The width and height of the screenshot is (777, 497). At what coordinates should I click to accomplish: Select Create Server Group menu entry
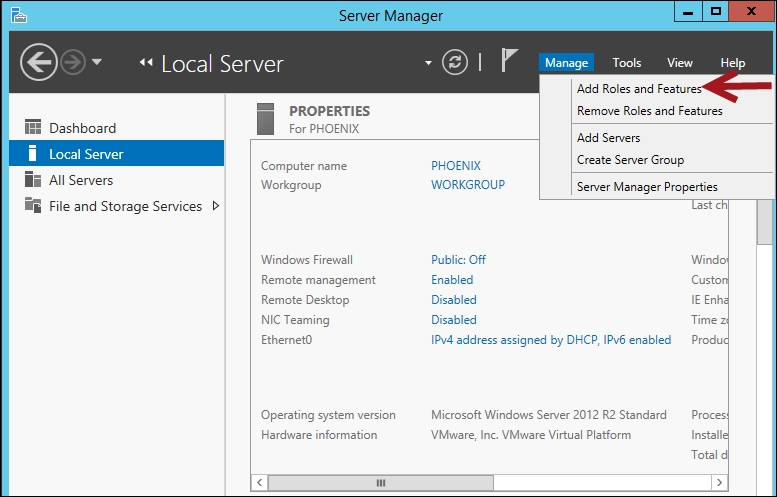[x=630, y=160]
